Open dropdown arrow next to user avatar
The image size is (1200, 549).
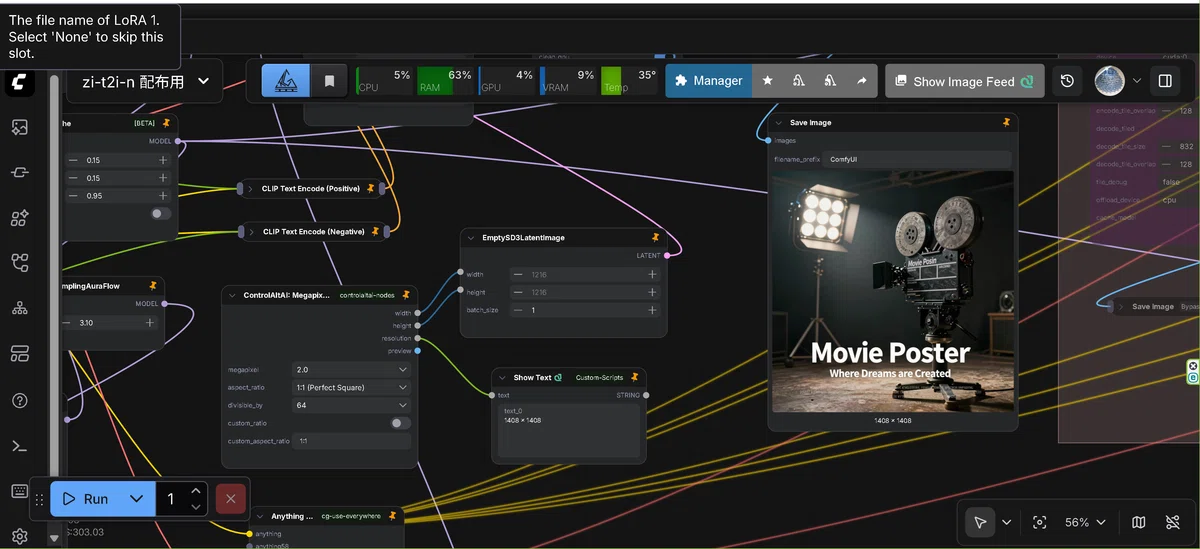pos(1137,81)
